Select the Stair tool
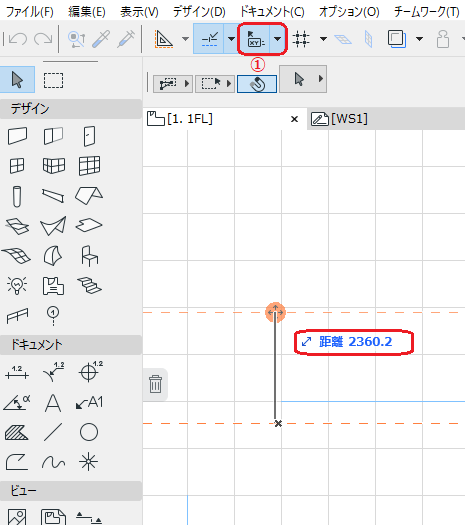Screen dimensions: 465x525 click(89, 285)
